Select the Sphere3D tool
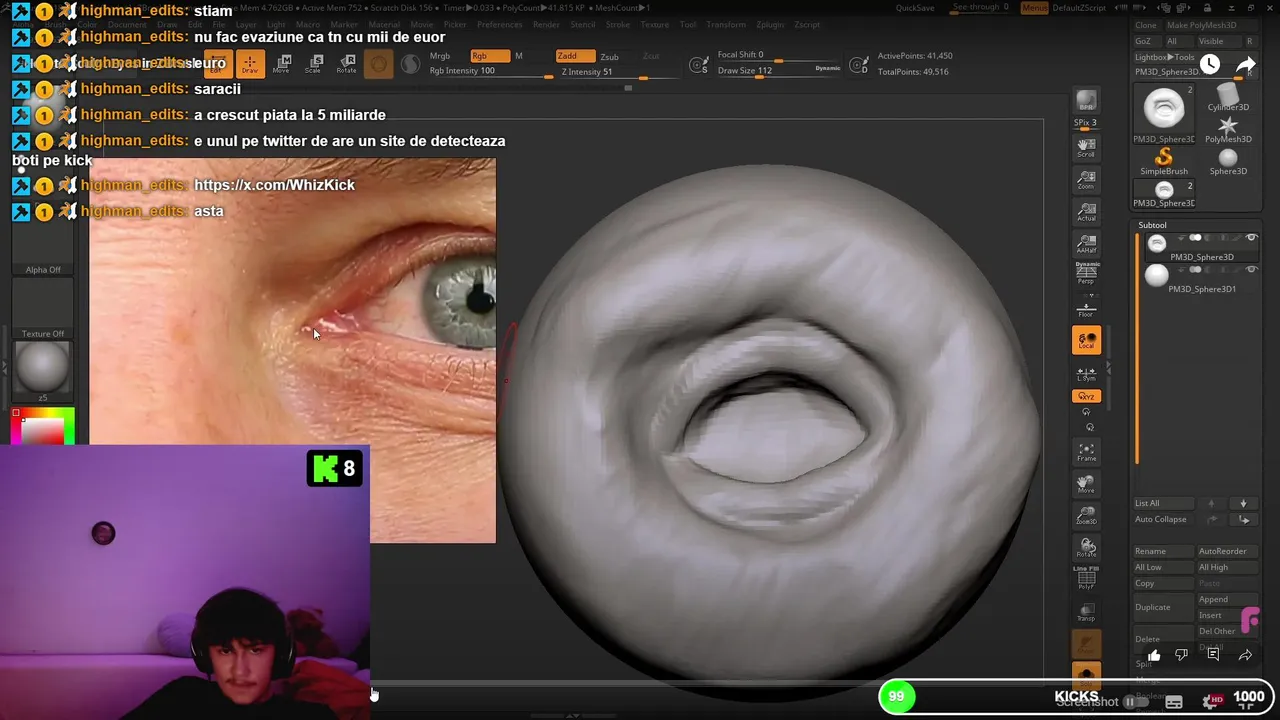 pos(1228,162)
